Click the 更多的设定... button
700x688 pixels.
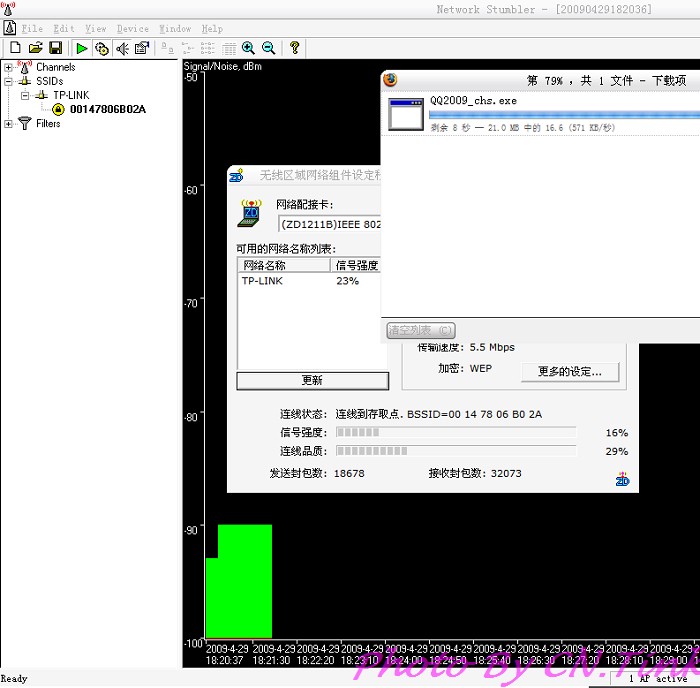(x=570, y=371)
